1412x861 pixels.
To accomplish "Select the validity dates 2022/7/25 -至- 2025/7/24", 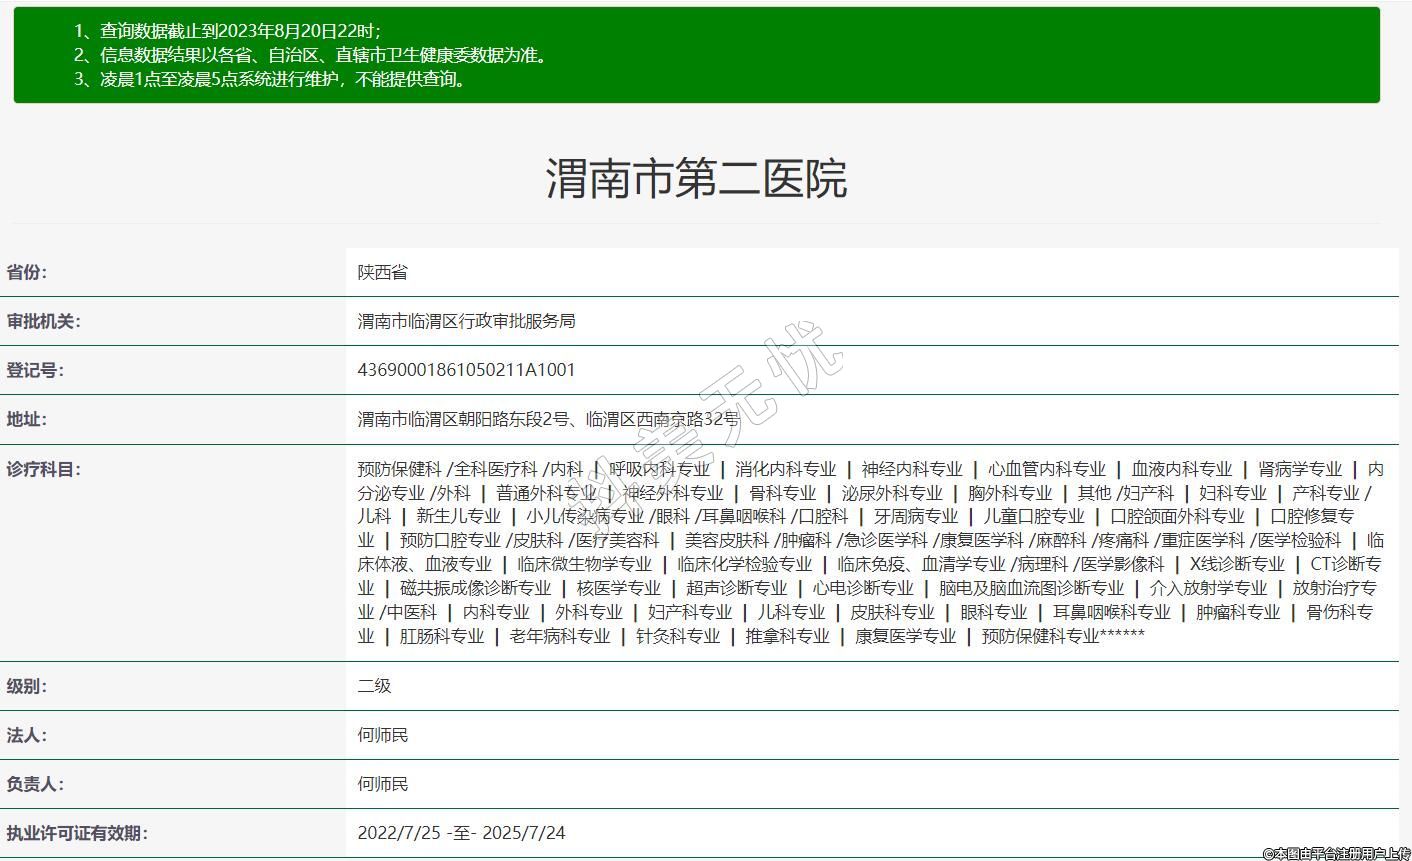I will point(461,833).
